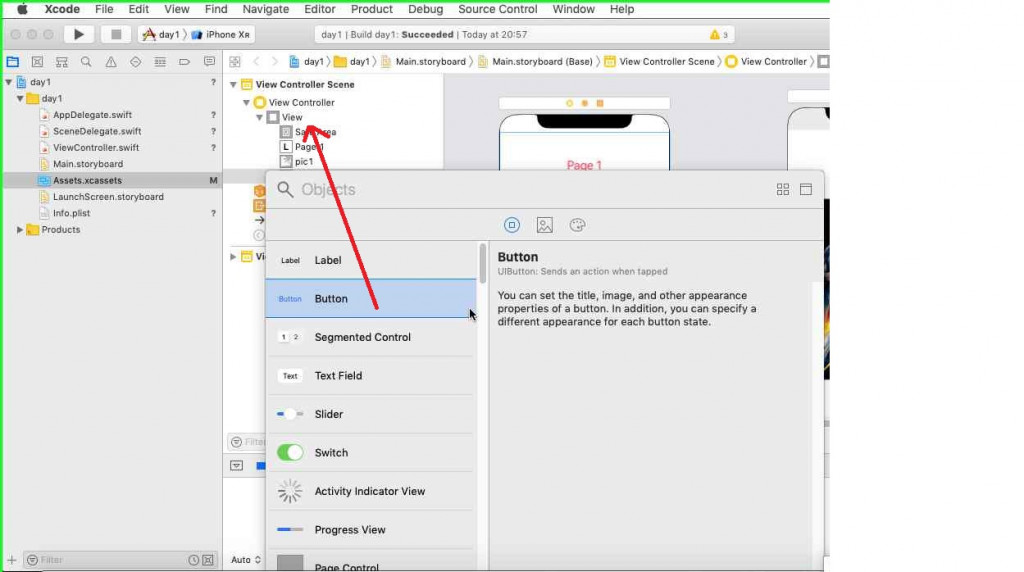The image size is (1024, 572).
Task: Open the Source Control menu
Action: coord(498,9)
